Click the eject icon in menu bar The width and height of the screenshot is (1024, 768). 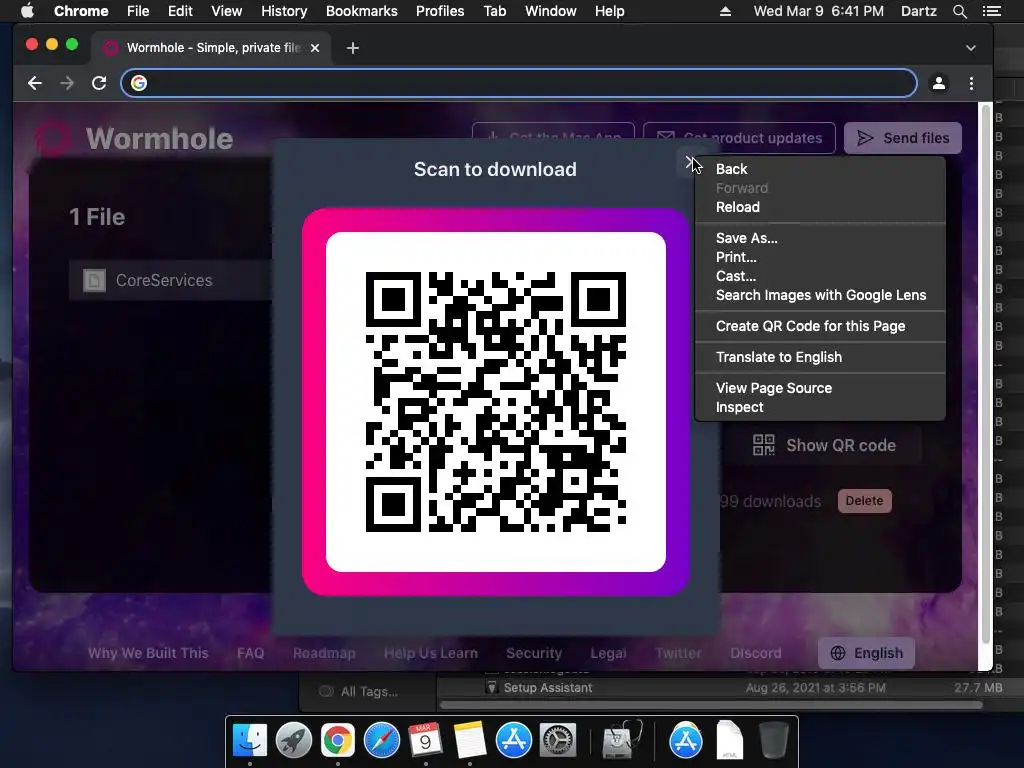tap(725, 11)
